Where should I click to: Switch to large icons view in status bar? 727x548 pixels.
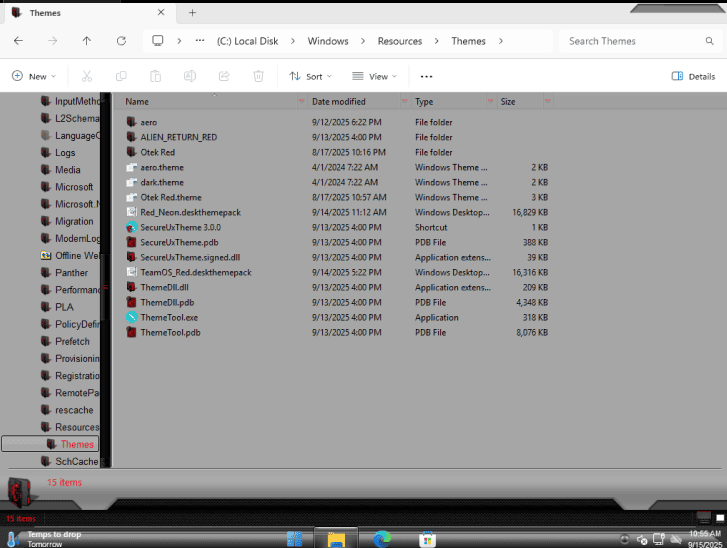(x=720, y=518)
